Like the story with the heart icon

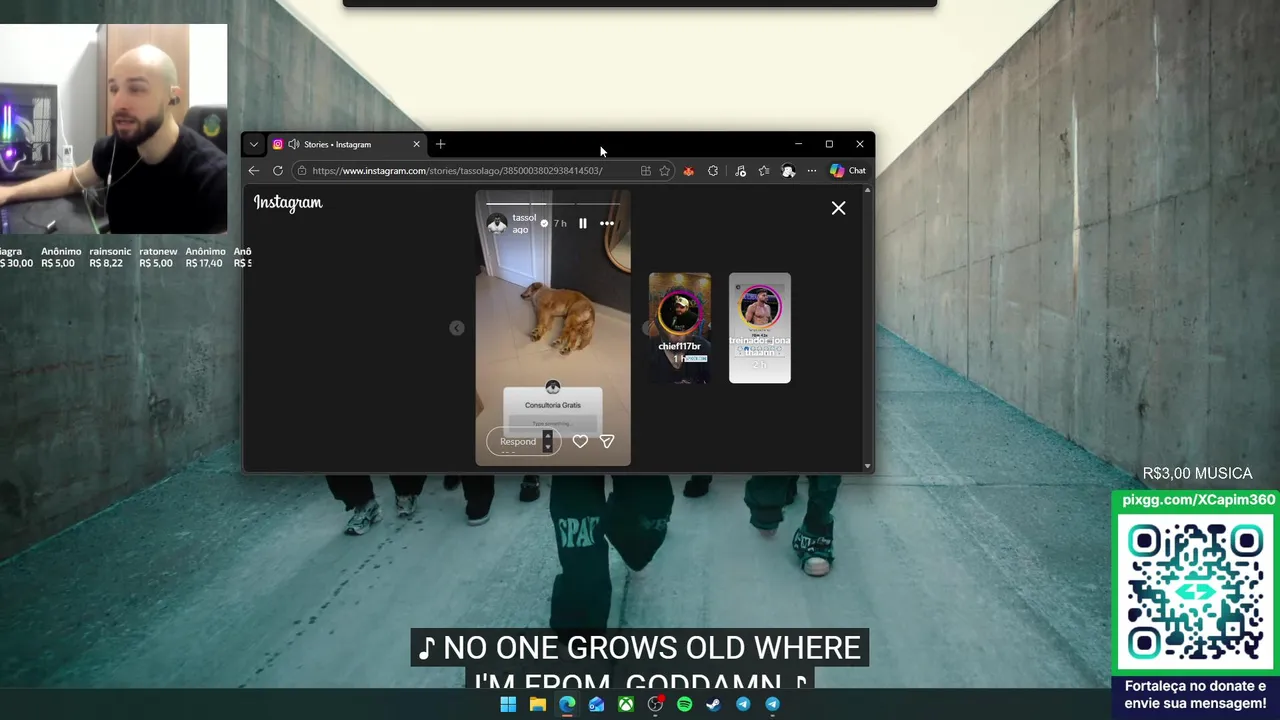(580, 441)
